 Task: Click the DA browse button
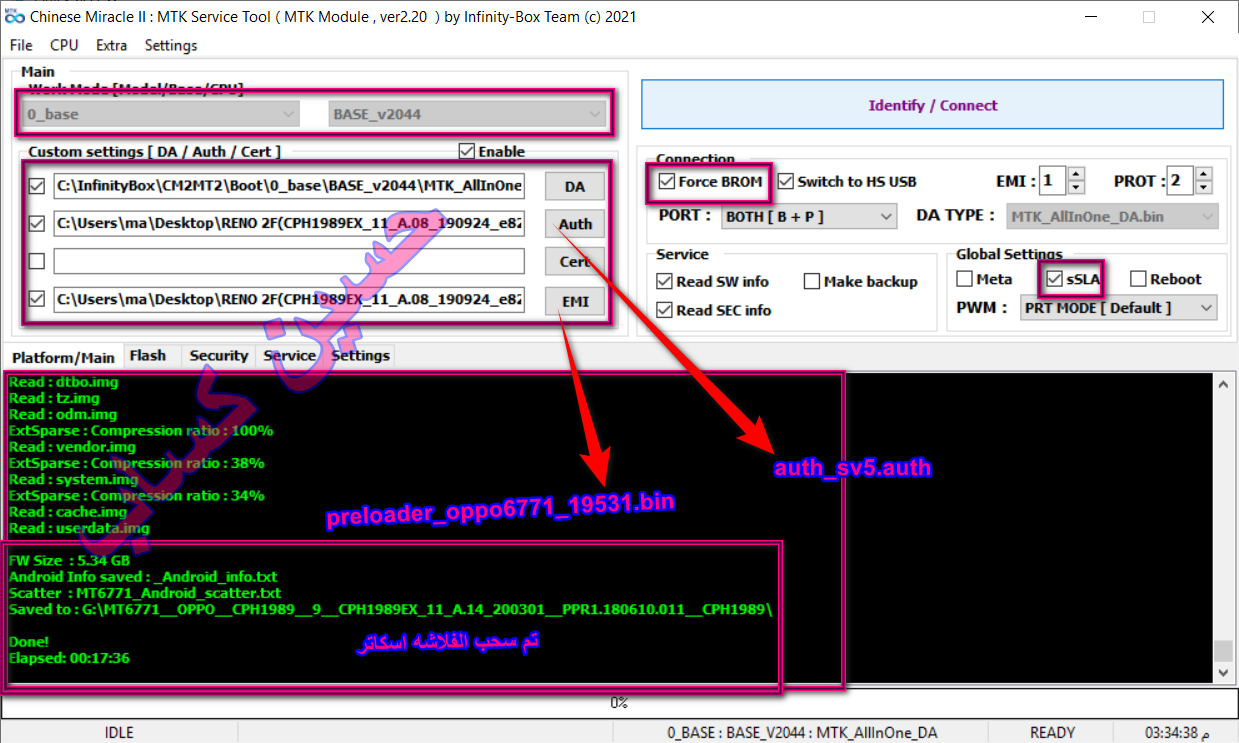pyautogui.click(x=575, y=187)
